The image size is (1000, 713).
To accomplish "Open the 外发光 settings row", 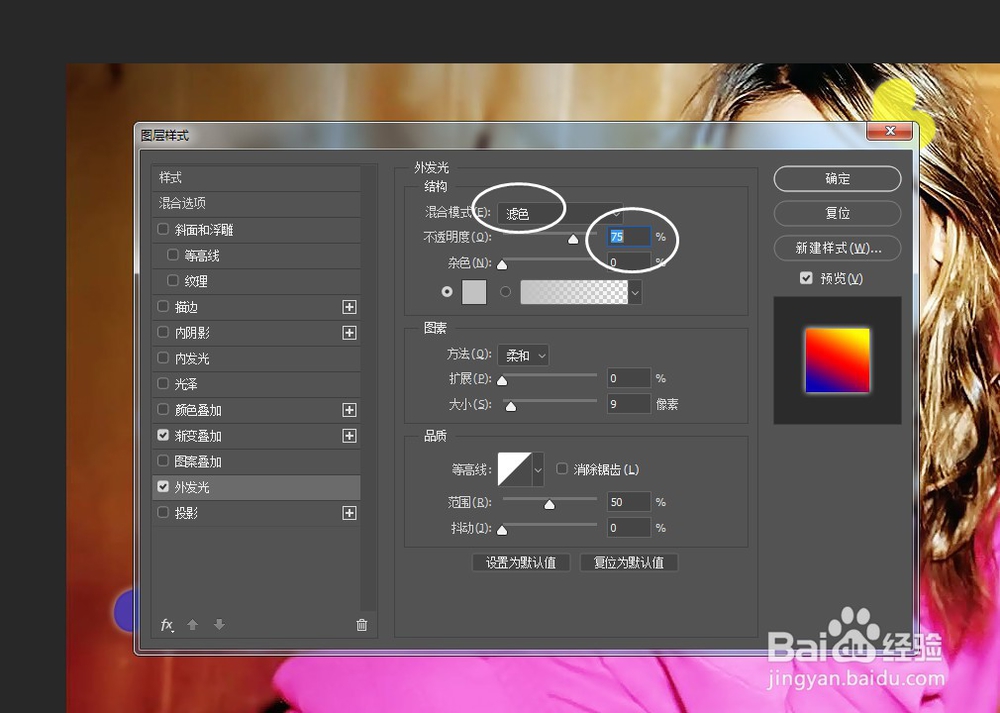I will coord(256,487).
